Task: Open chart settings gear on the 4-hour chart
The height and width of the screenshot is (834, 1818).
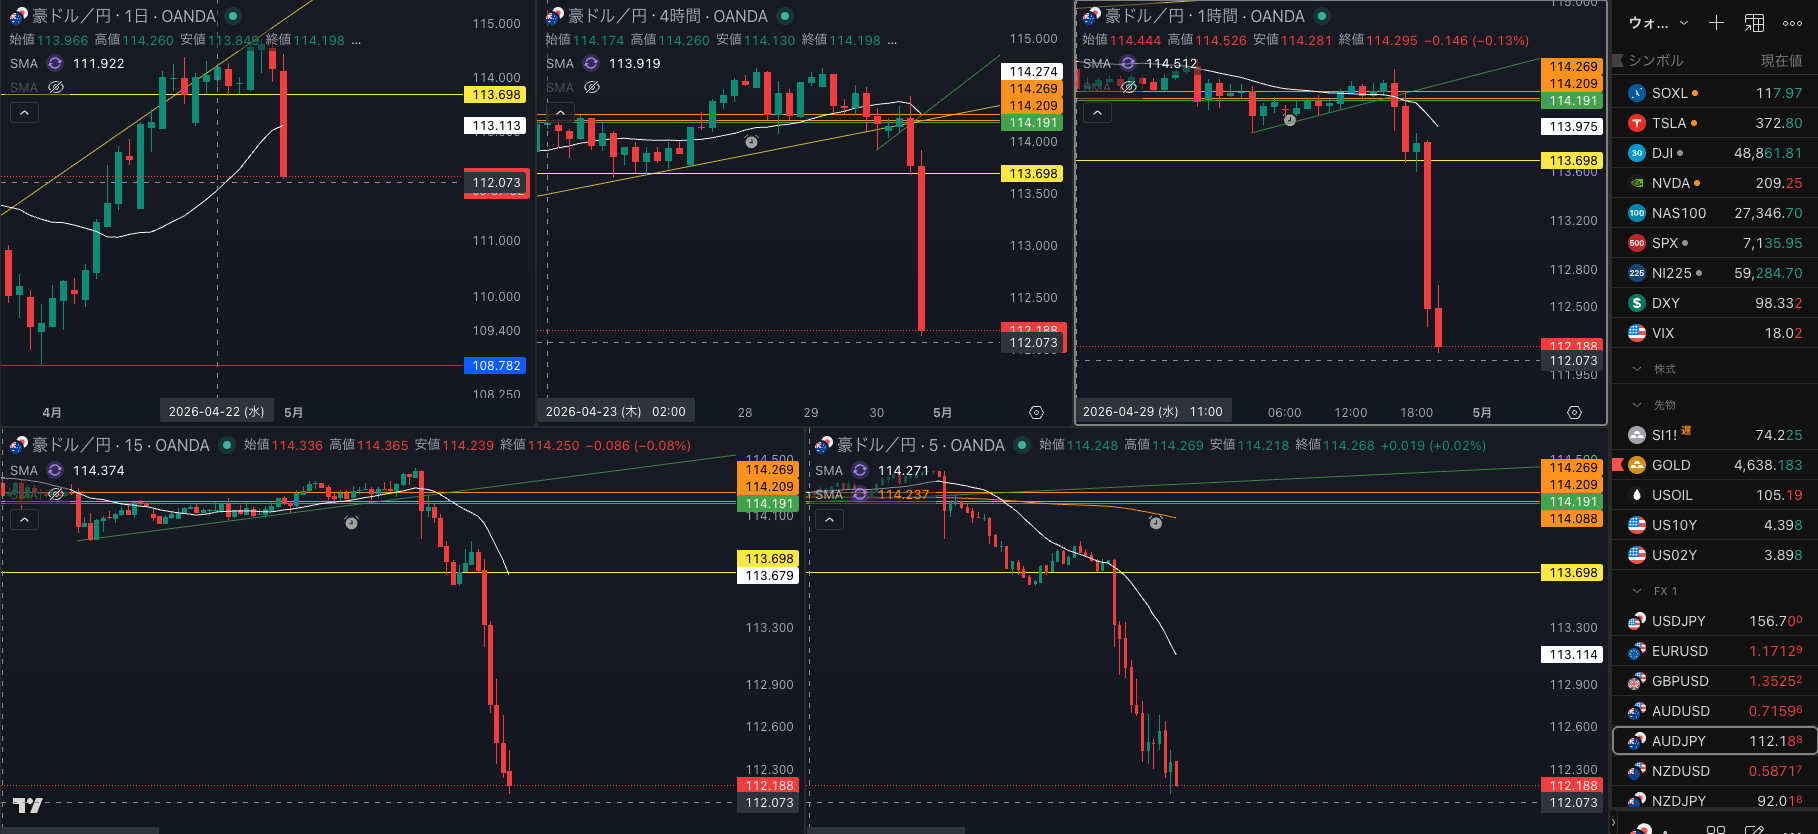Action: pos(1036,412)
